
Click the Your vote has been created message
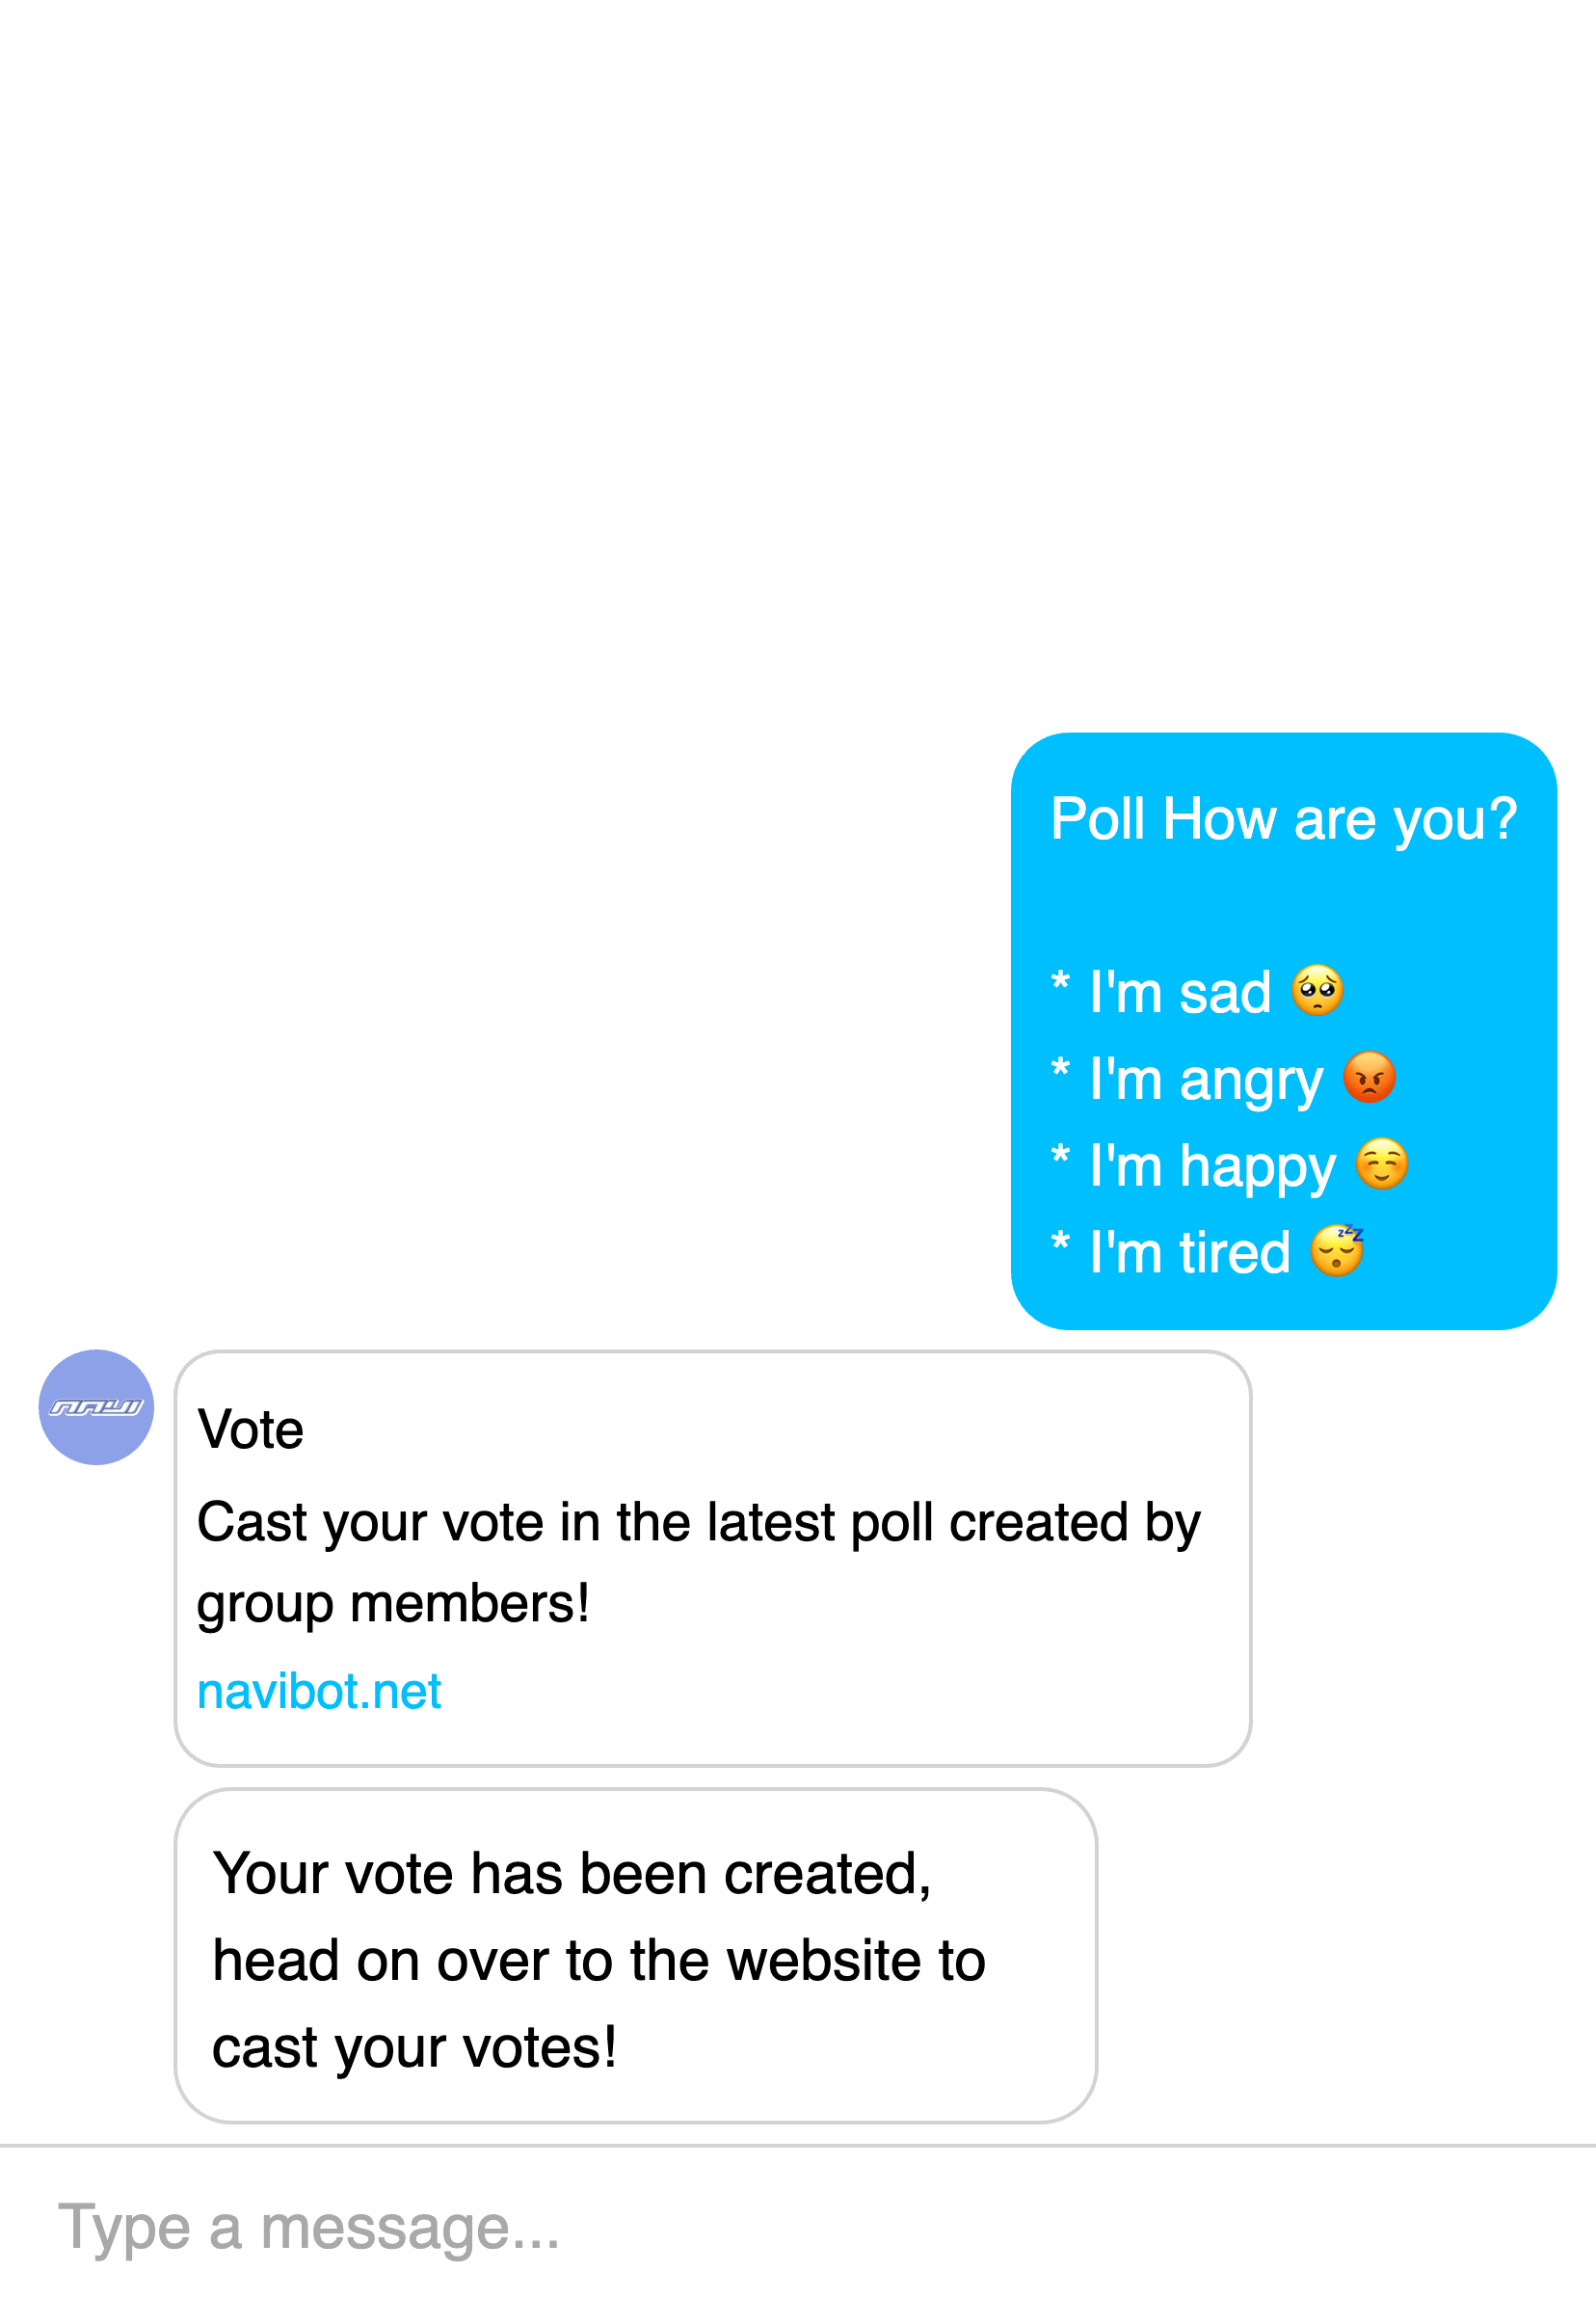(x=598, y=1959)
